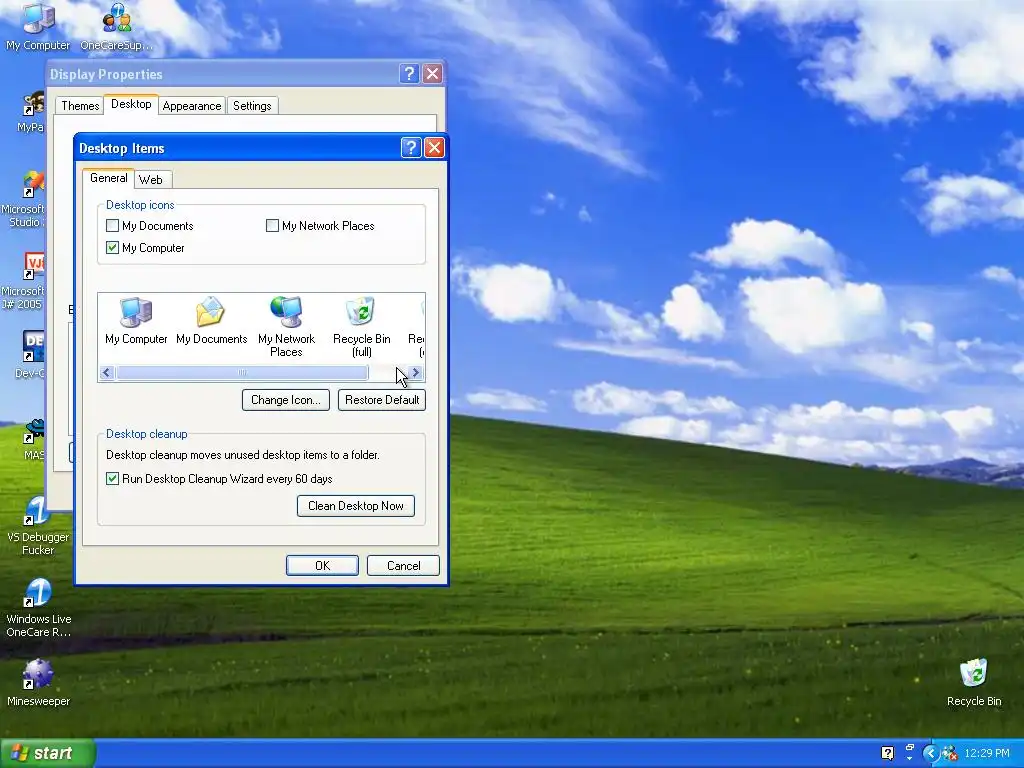The image size is (1024, 768).
Task: Click the help question mark in Desktop Items title bar
Action: point(410,148)
